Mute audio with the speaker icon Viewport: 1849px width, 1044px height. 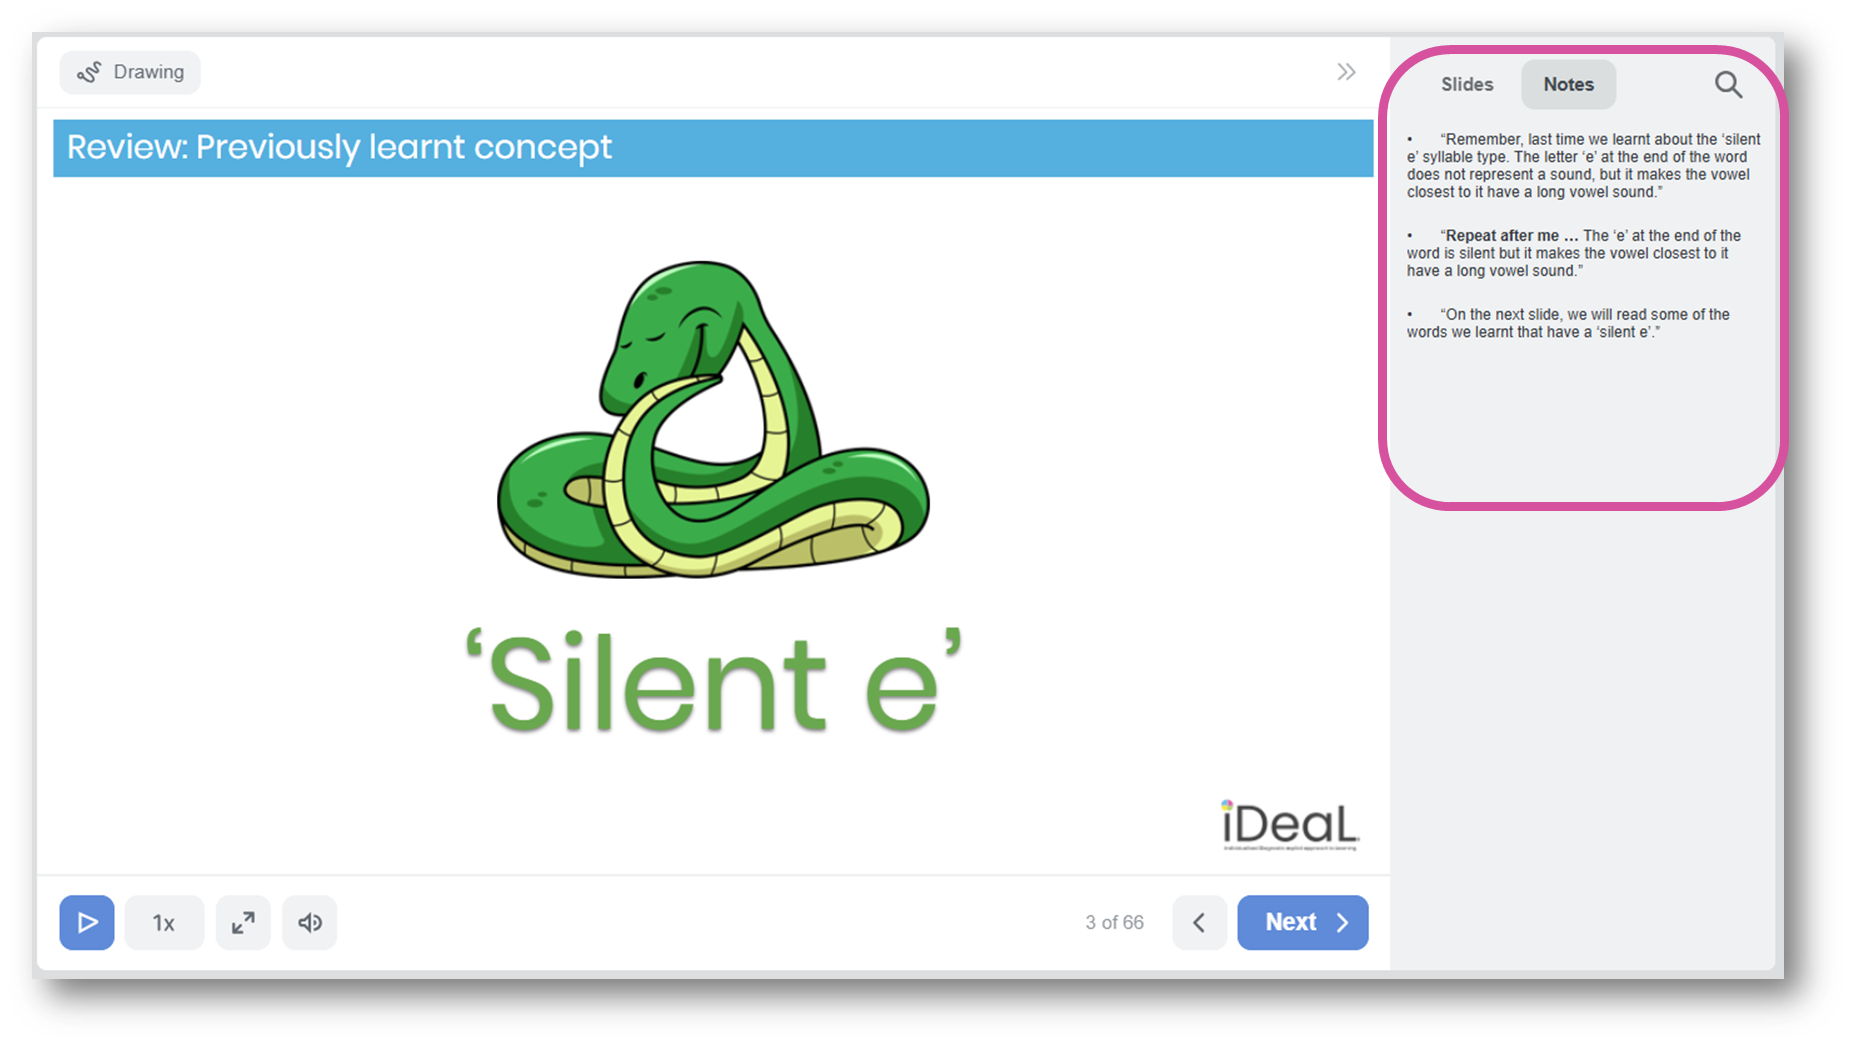(x=310, y=922)
